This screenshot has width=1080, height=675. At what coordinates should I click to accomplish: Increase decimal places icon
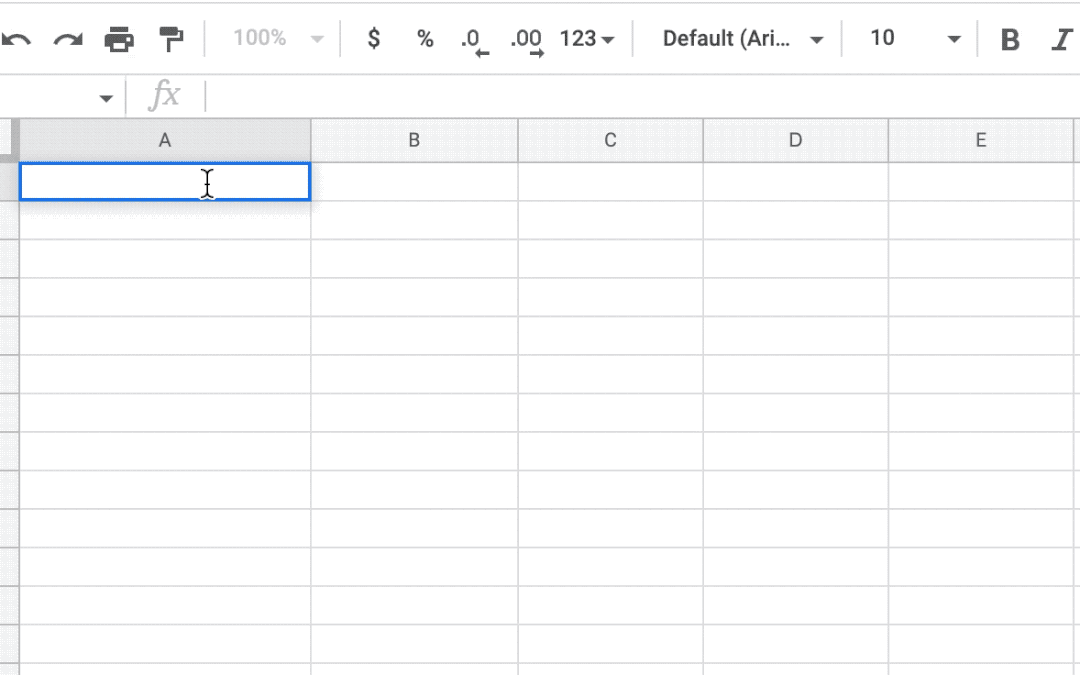click(526, 40)
